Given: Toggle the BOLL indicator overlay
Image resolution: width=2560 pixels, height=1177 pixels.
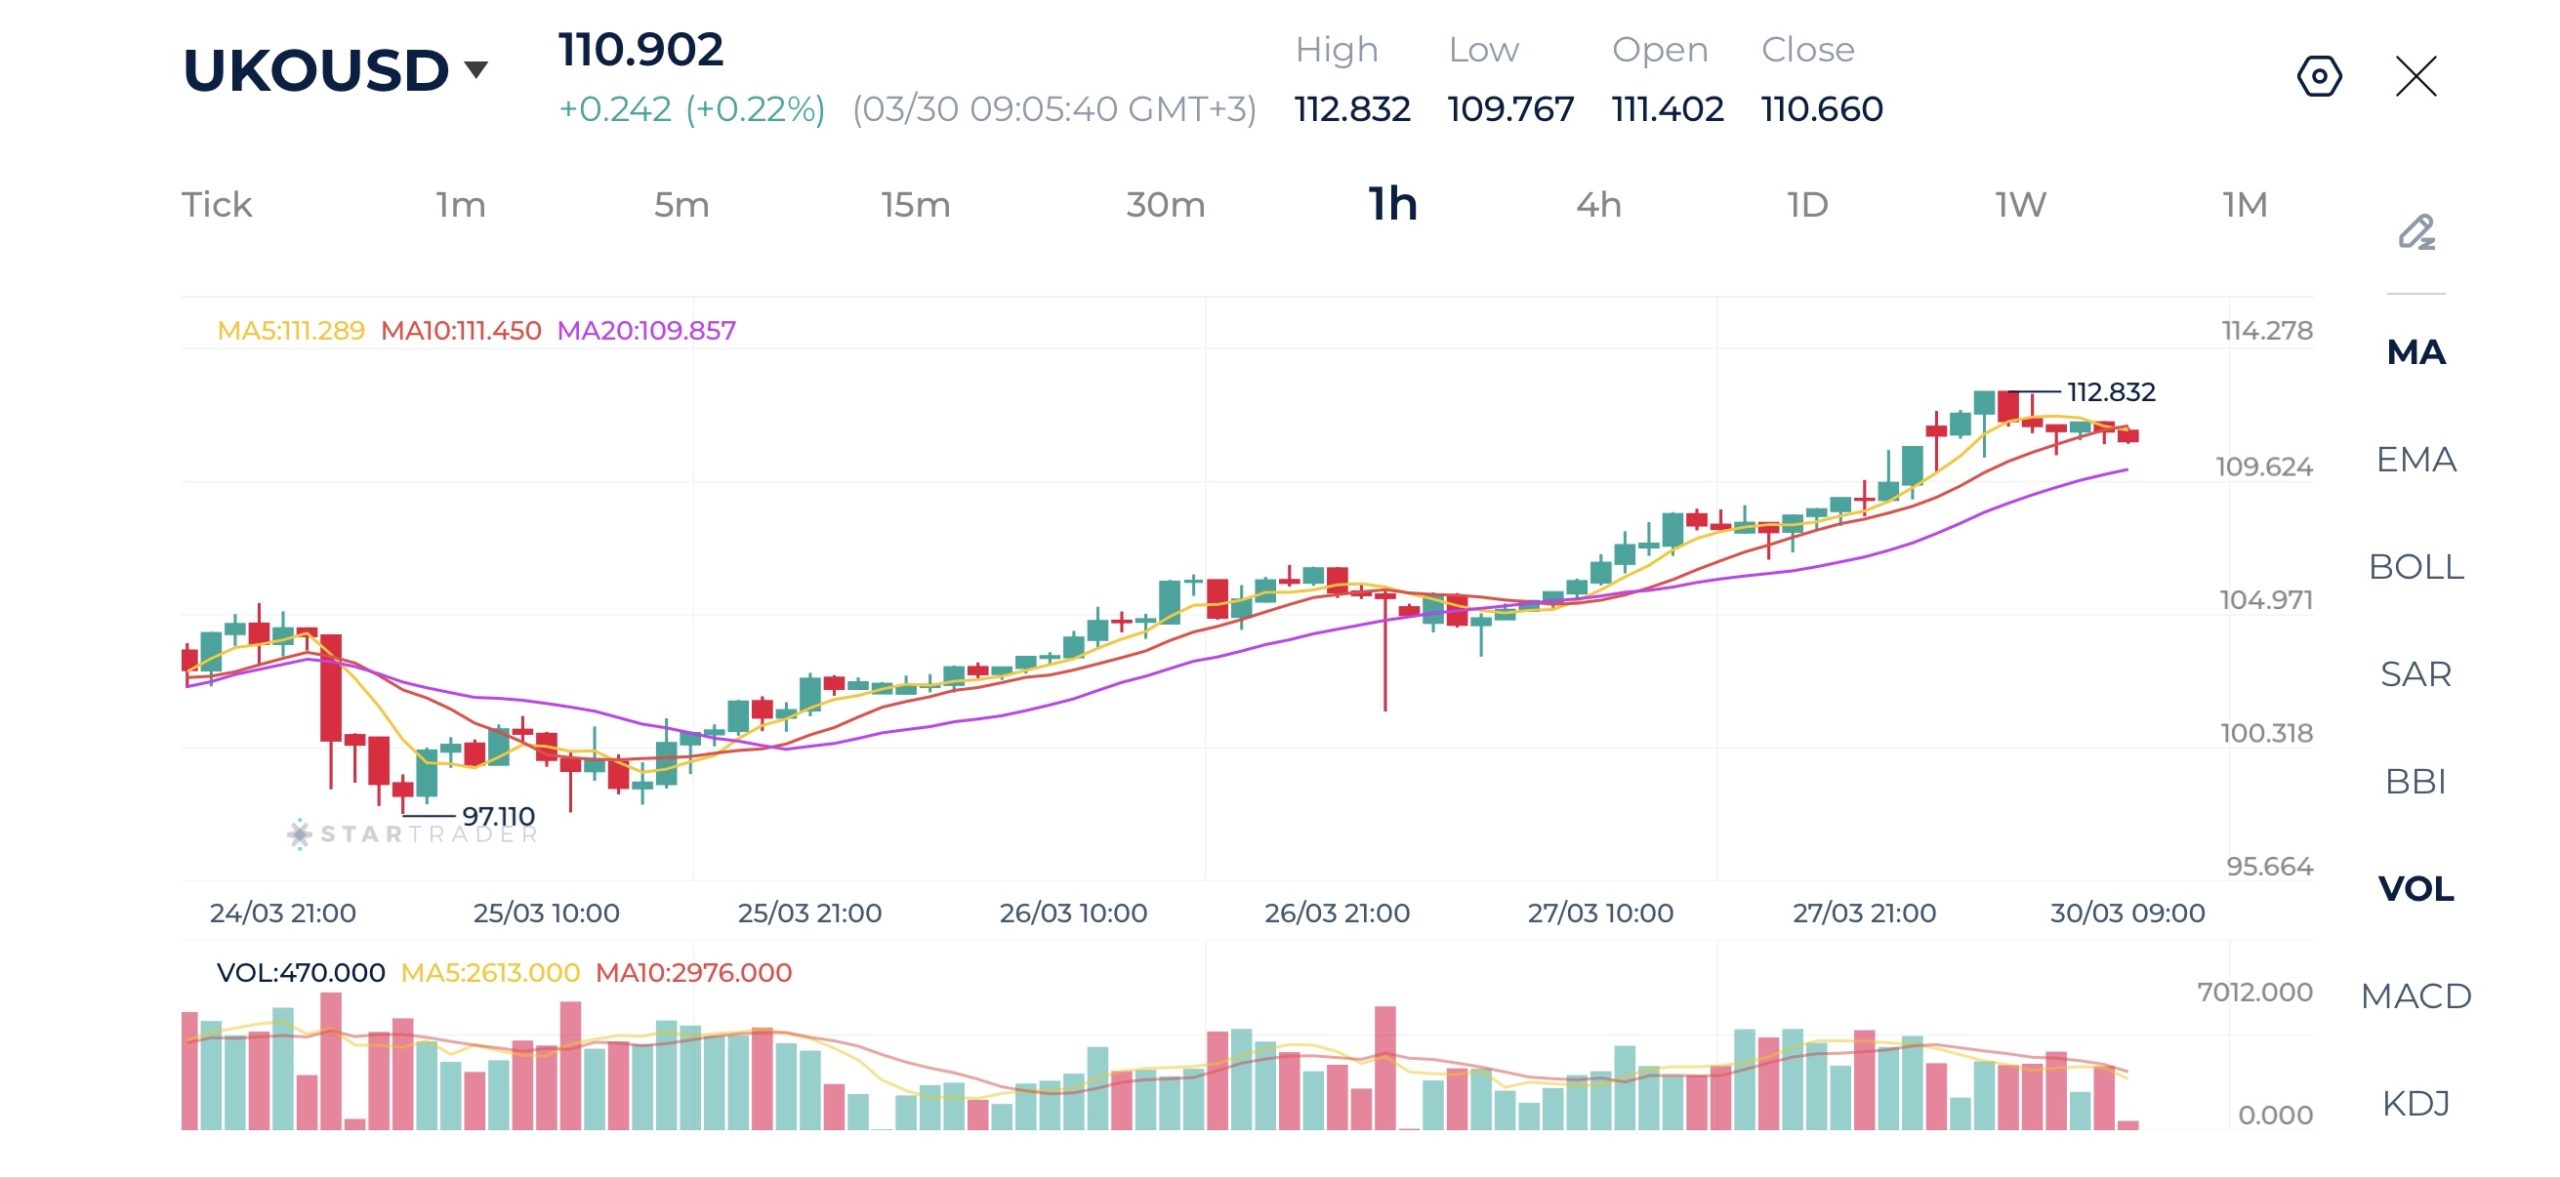Looking at the screenshot, I should (x=2415, y=566).
